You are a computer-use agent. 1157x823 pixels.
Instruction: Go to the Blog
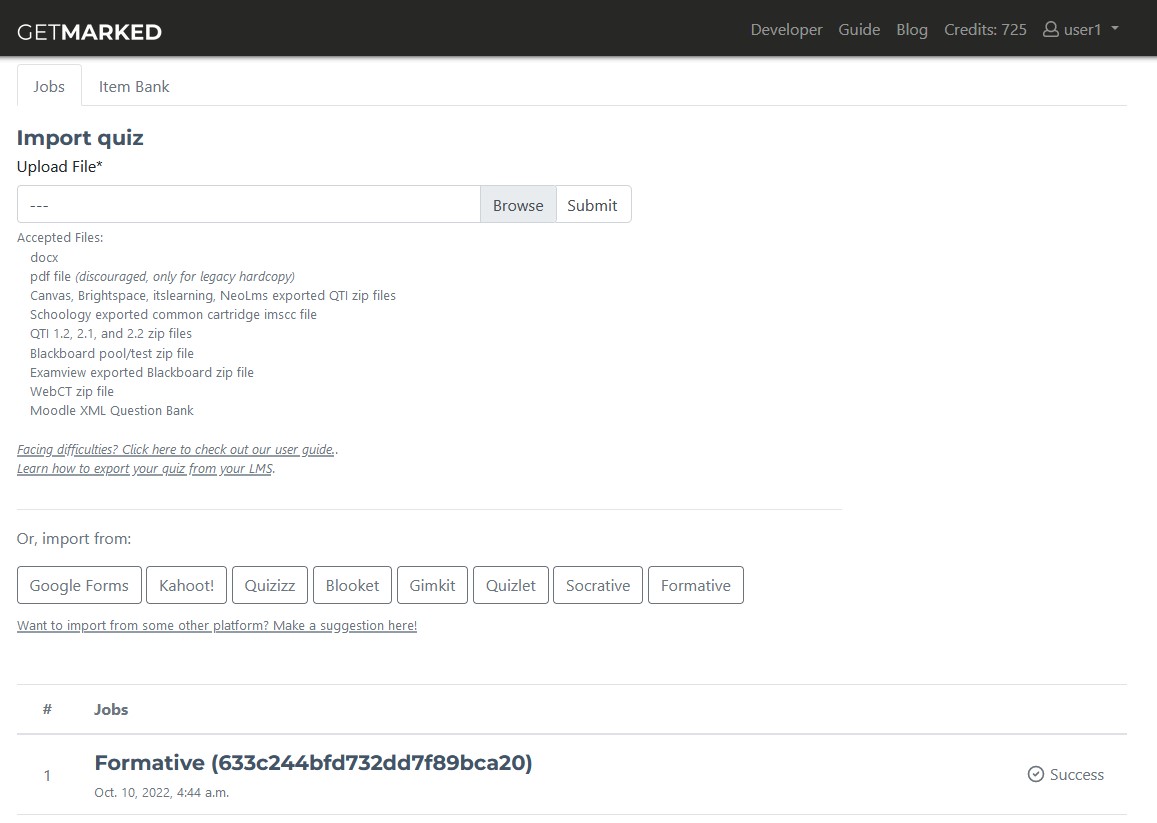tap(912, 30)
